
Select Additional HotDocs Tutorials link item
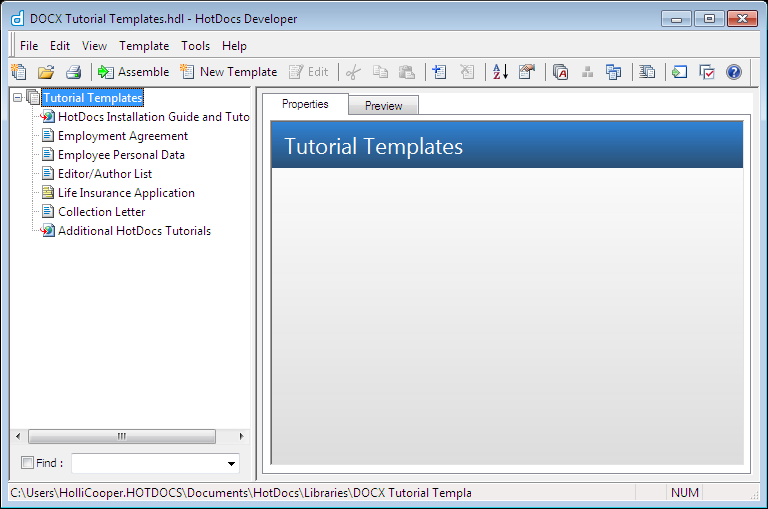pos(134,231)
